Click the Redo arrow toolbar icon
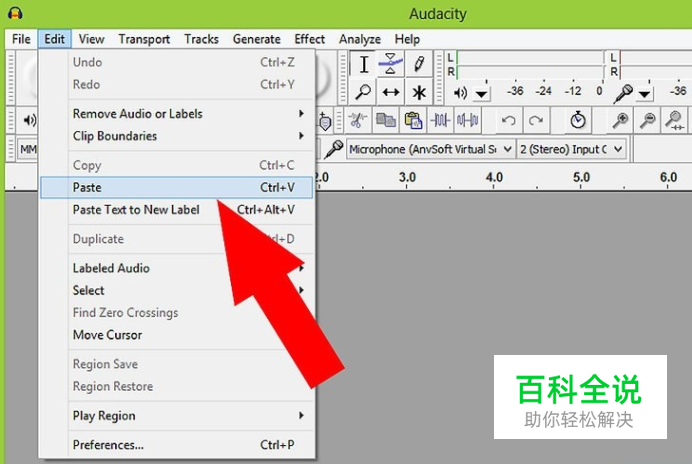This screenshot has height=464, width=692. 536,120
